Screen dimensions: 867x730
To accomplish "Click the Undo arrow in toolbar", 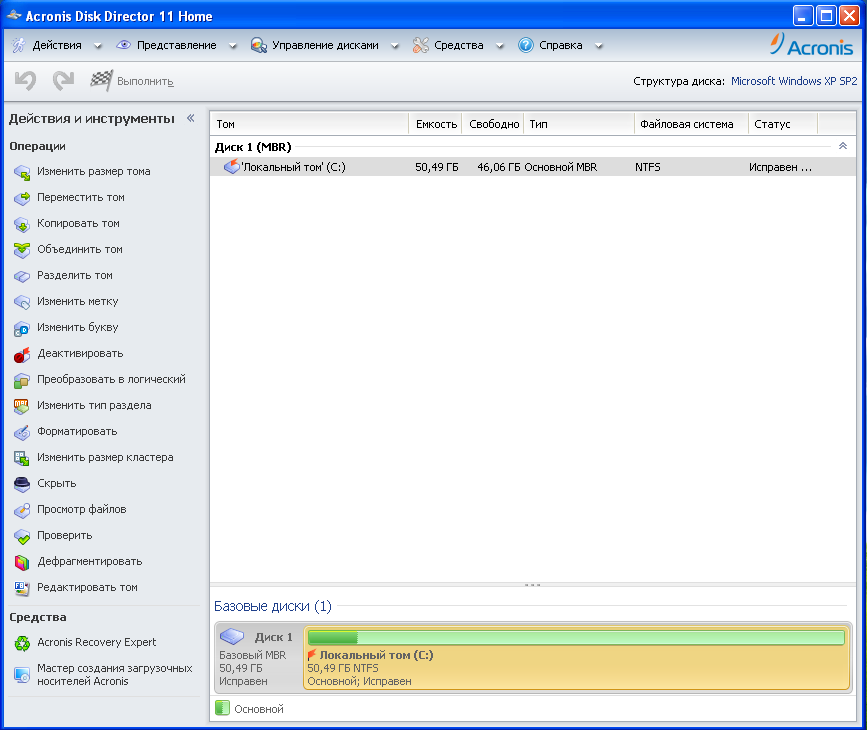I will pyautogui.click(x=25, y=81).
